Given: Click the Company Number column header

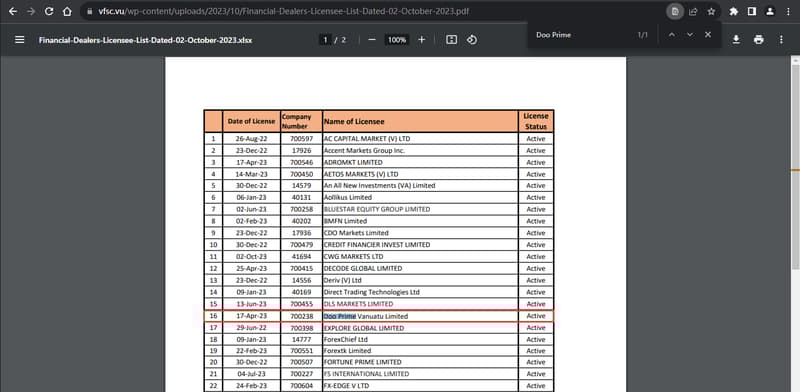Looking at the screenshot, I should [301, 121].
